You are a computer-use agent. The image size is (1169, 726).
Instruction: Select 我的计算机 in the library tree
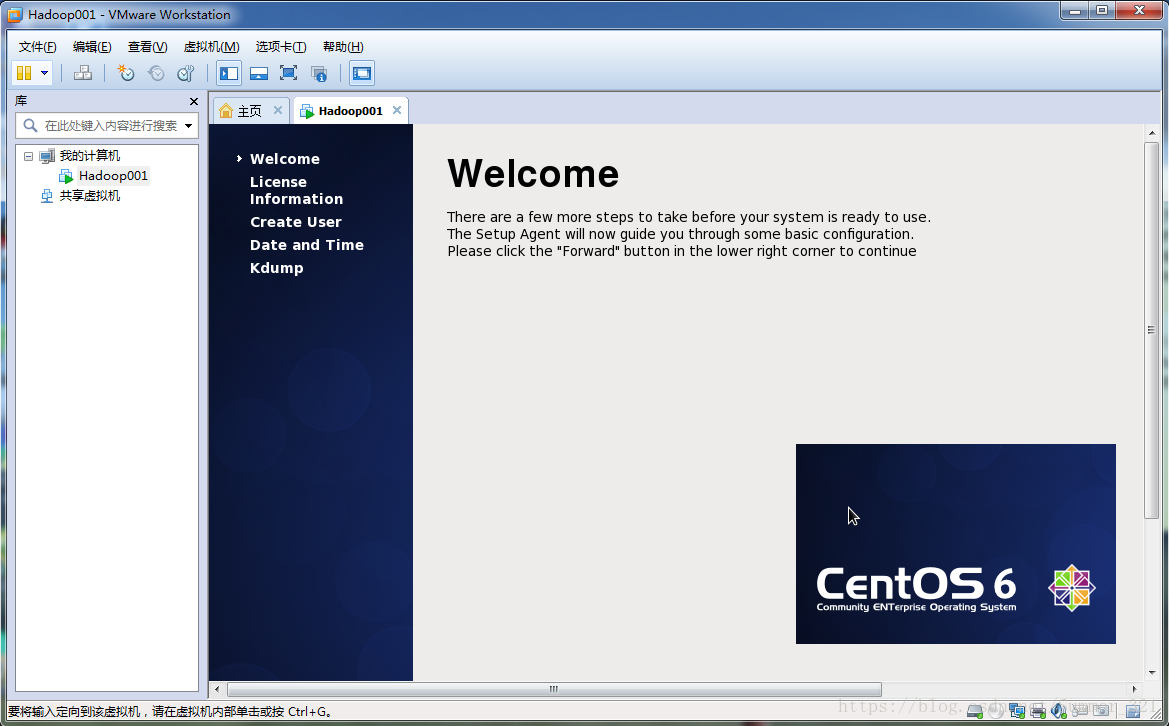89,156
